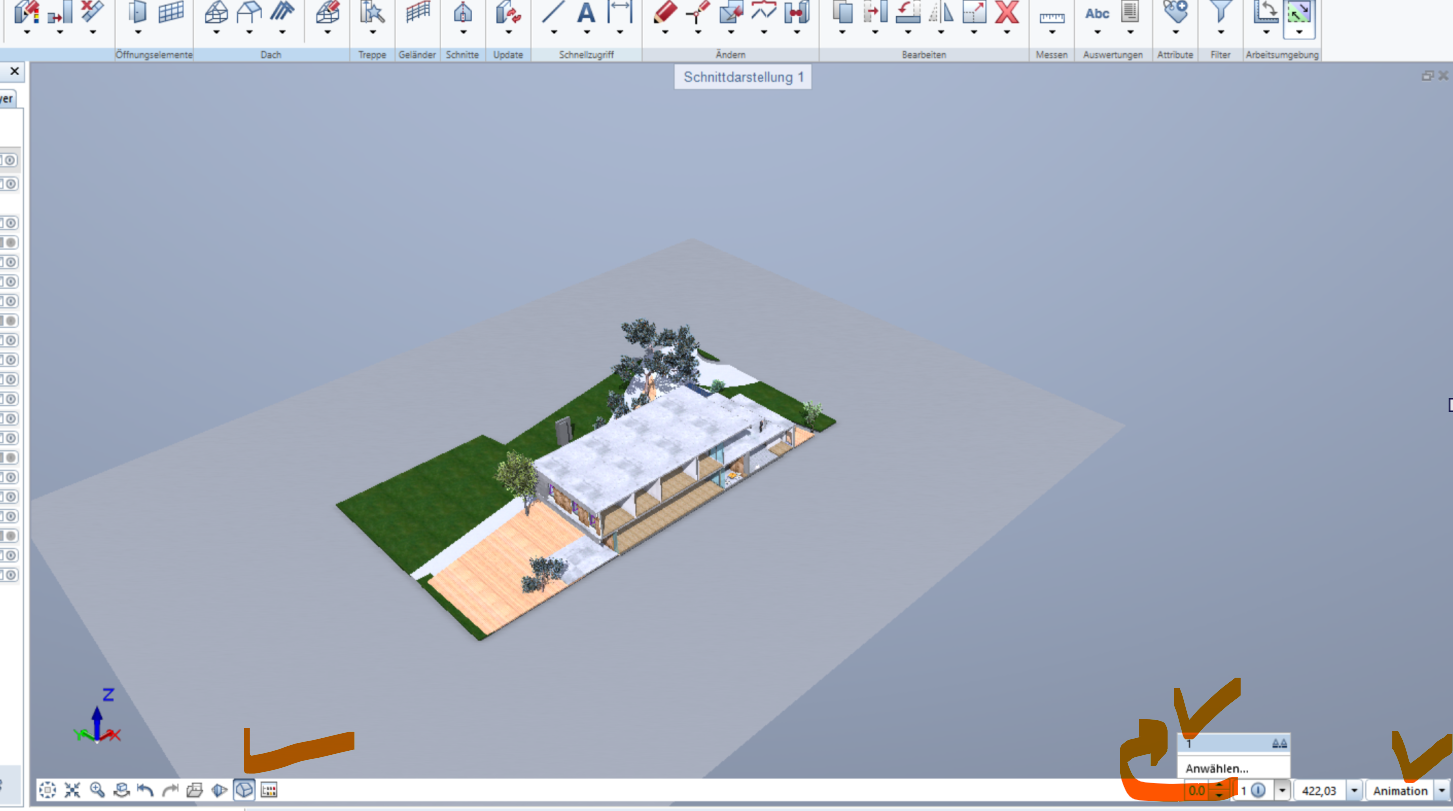Click the zoom magnifier icon in bottom toolbar
This screenshot has height=811, width=1453.
[97, 790]
